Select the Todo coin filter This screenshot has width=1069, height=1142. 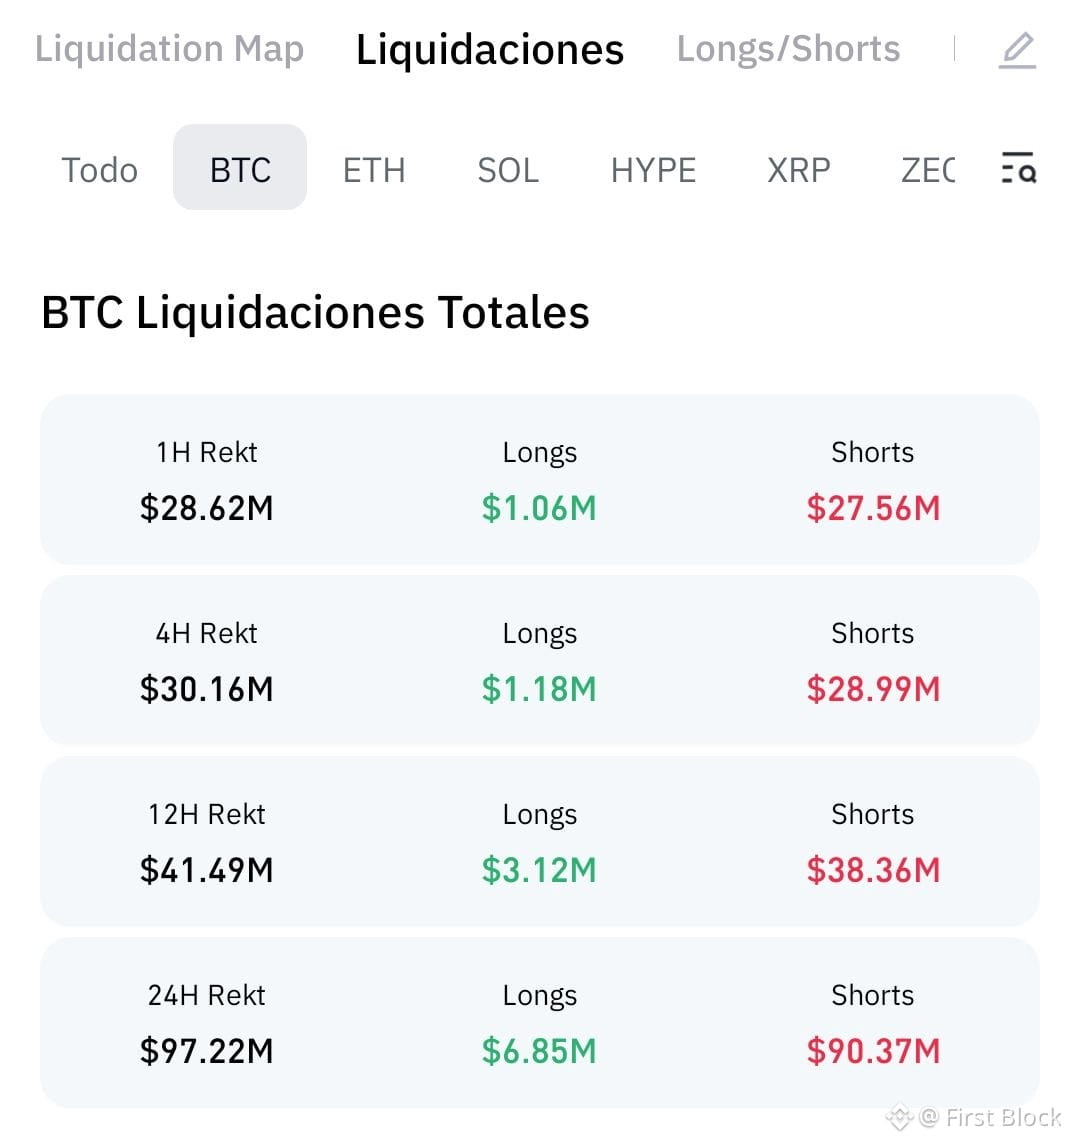coord(100,170)
